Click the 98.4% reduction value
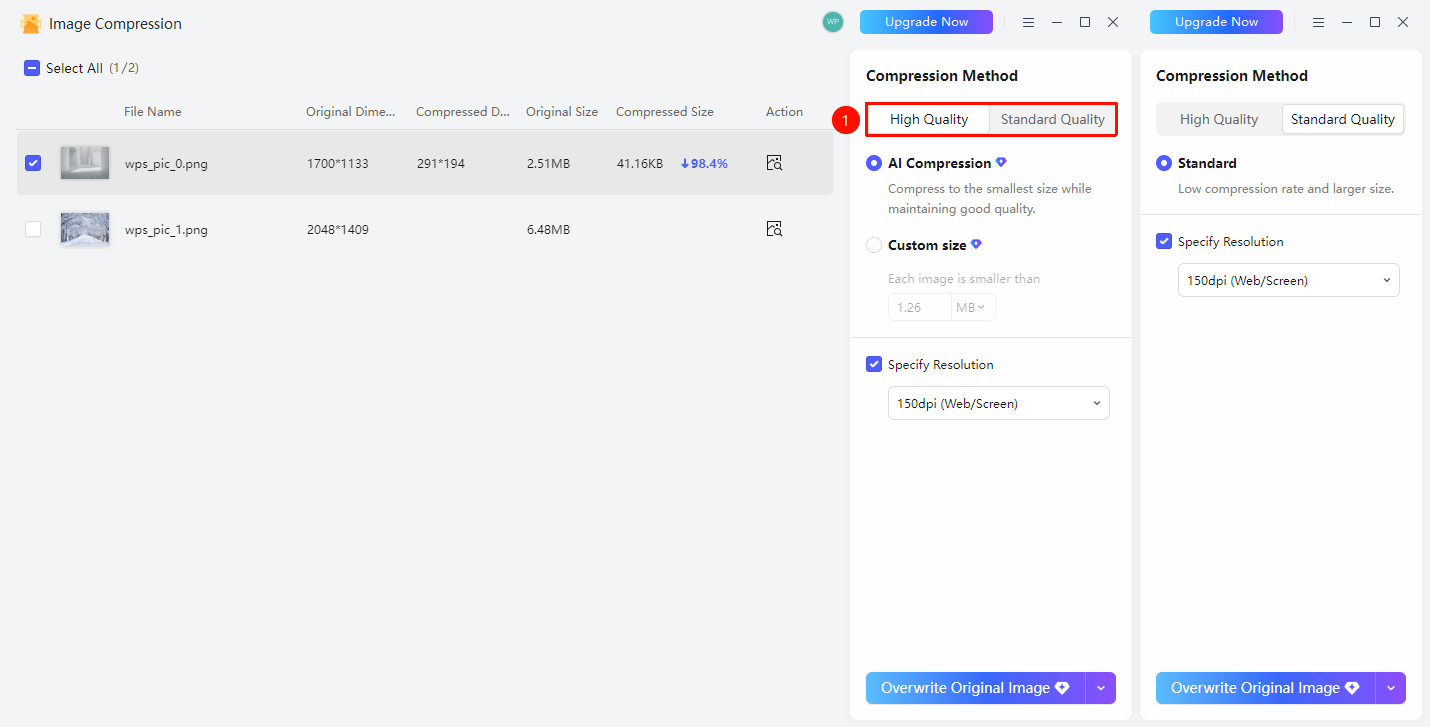Image resolution: width=1430 pixels, height=727 pixels. 704,163
